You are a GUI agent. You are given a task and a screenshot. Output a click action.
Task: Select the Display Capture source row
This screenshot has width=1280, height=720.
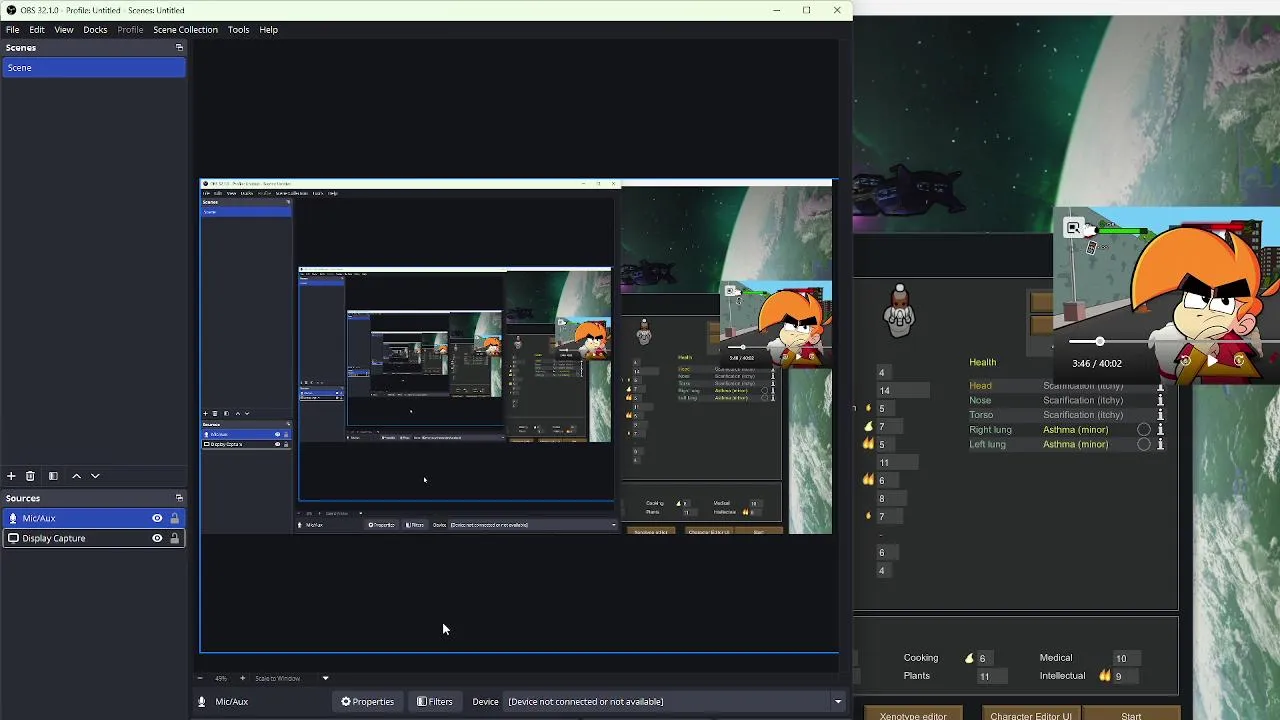pos(93,538)
